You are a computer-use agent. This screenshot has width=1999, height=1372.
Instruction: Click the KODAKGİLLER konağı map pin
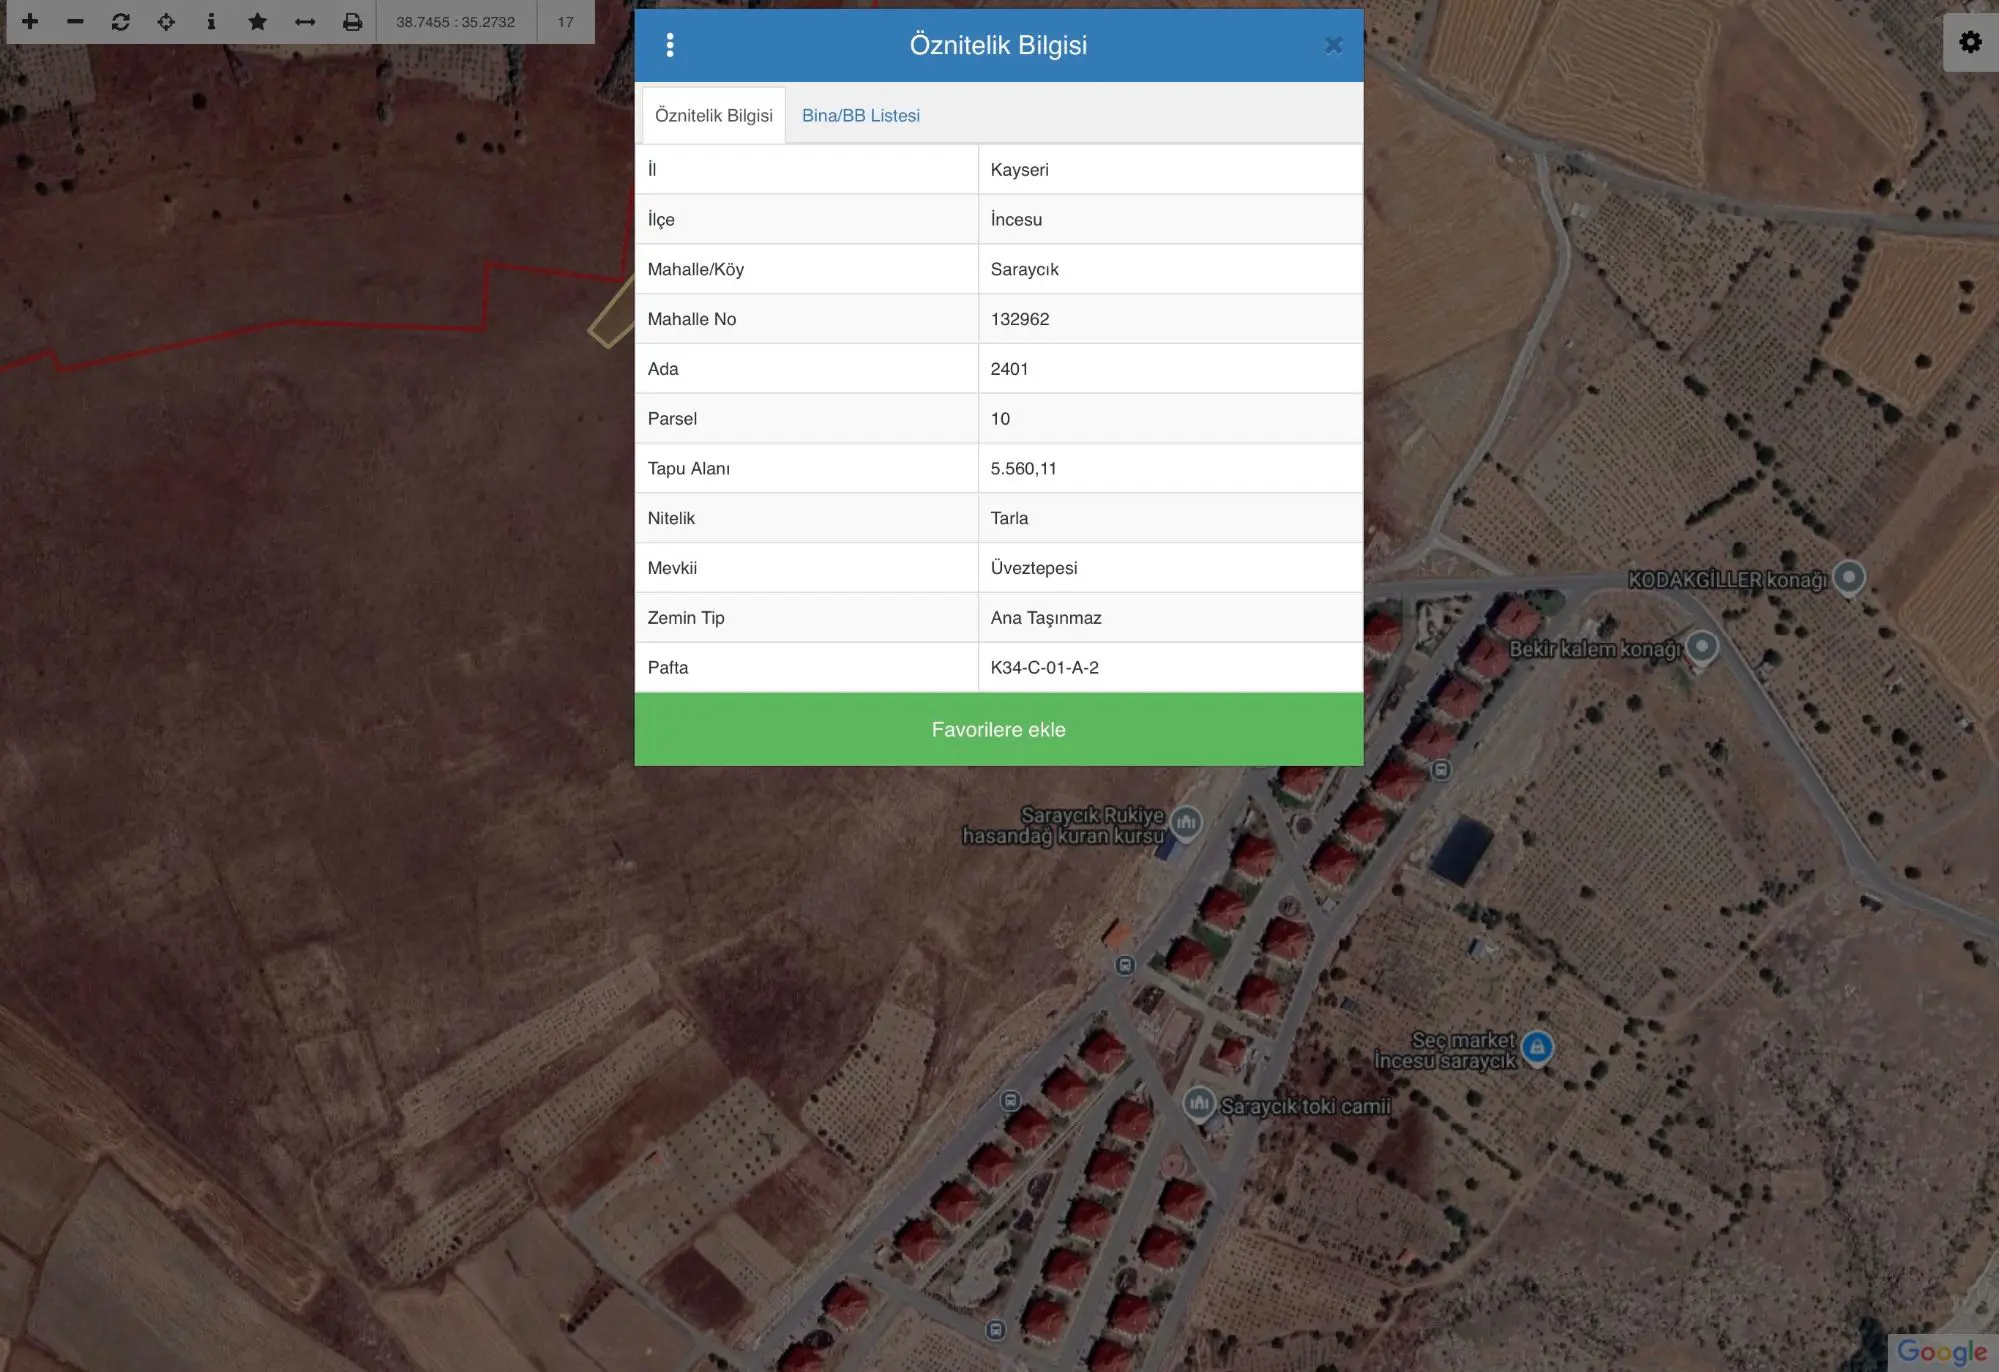pyautogui.click(x=1849, y=577)
